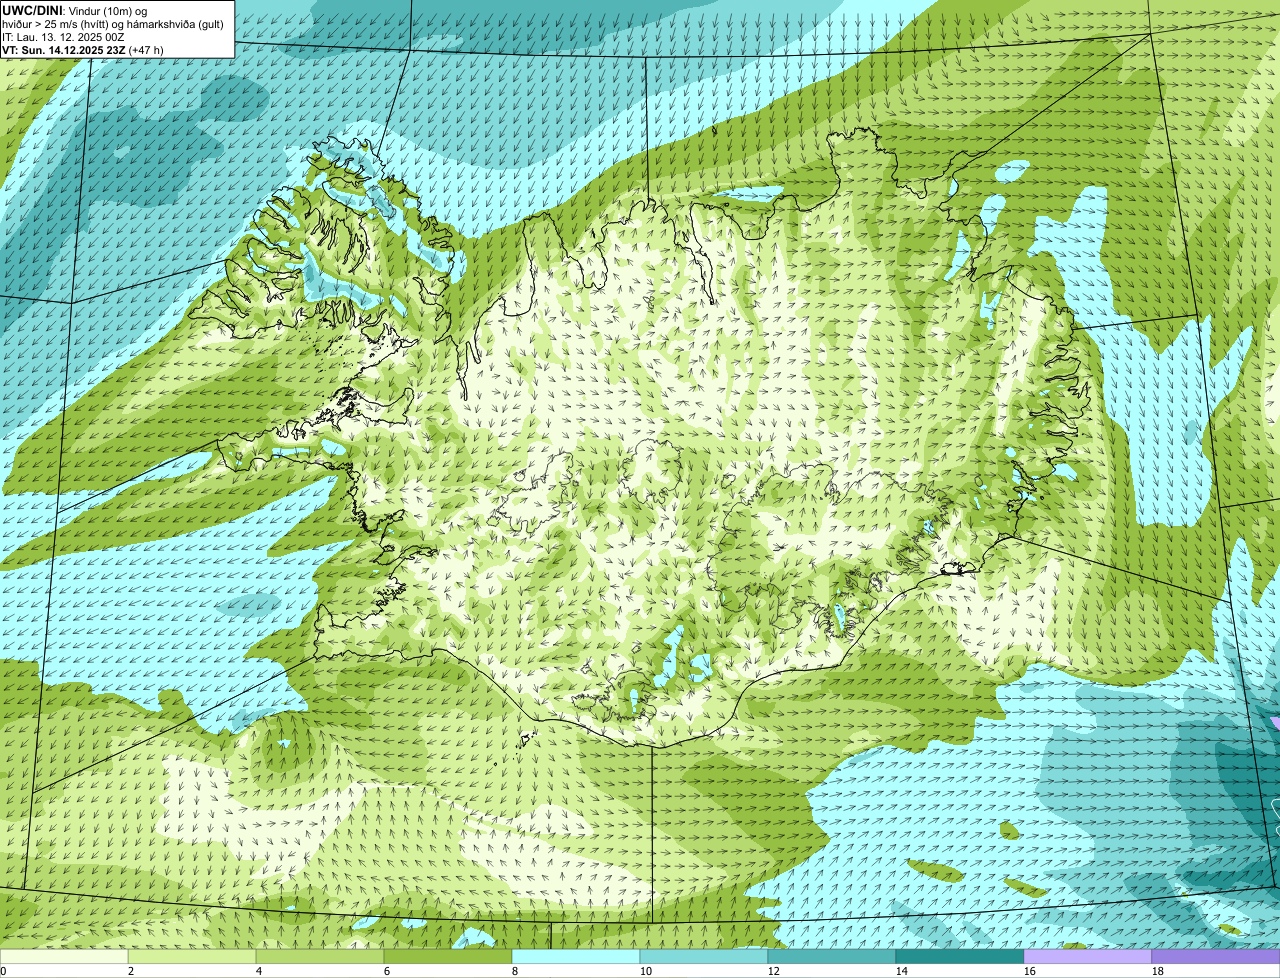This screenshot has width=1280, height=978.
Task: Click the 14–16 m/s dark teal legend swatch
Action: tap(960, 957)
